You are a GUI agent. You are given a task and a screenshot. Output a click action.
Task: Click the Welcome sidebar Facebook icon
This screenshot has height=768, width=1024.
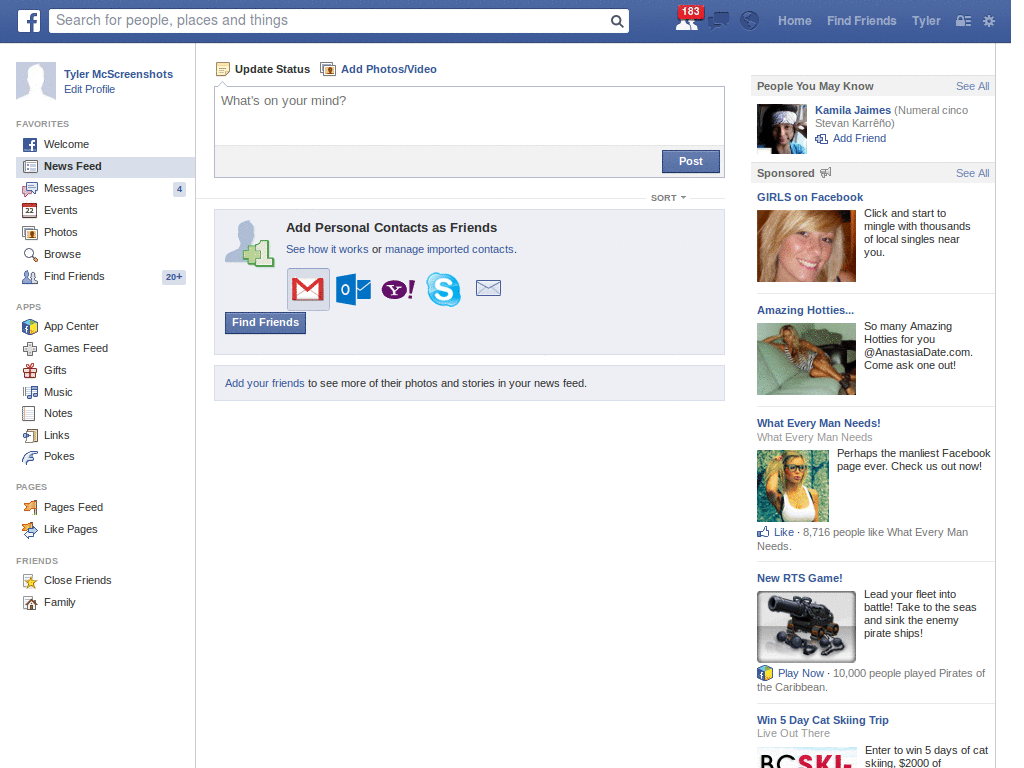point(30,144)
